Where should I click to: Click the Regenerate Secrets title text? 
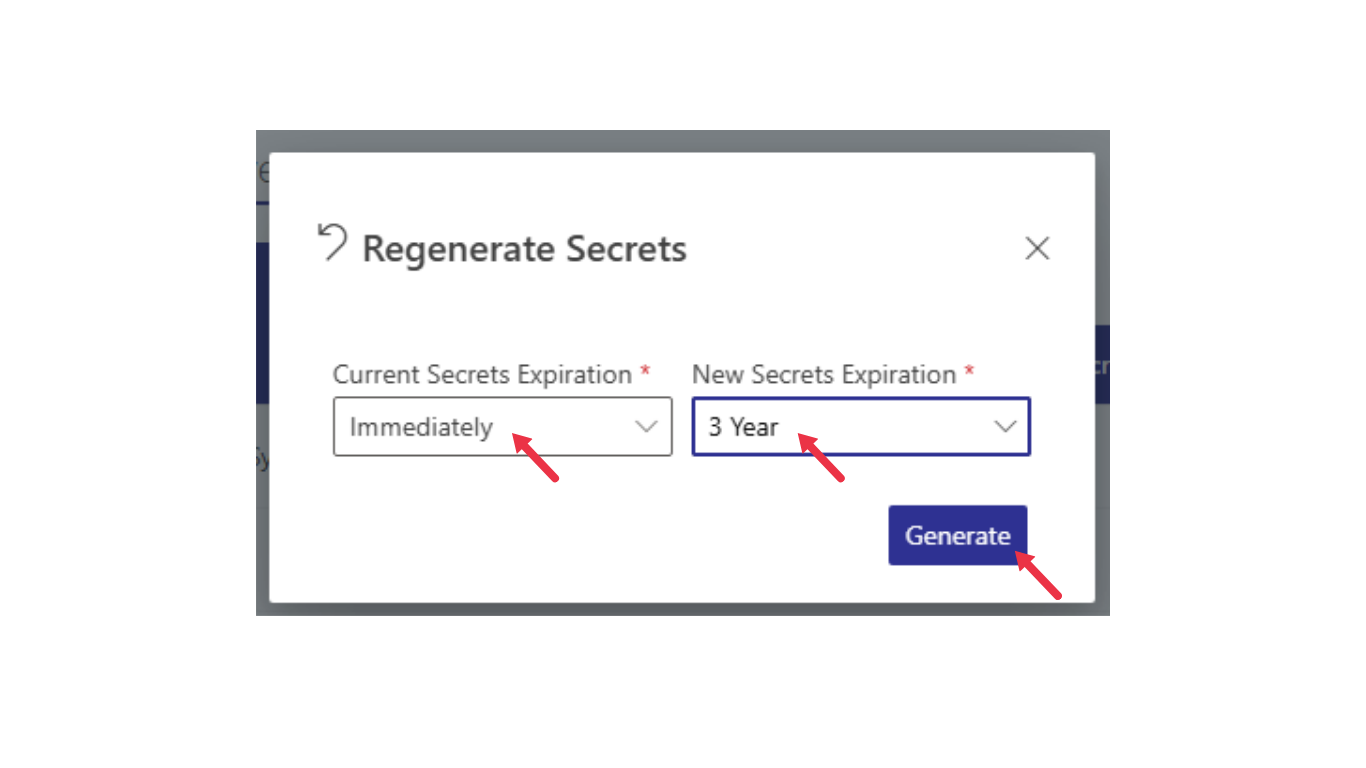[524, 249]
